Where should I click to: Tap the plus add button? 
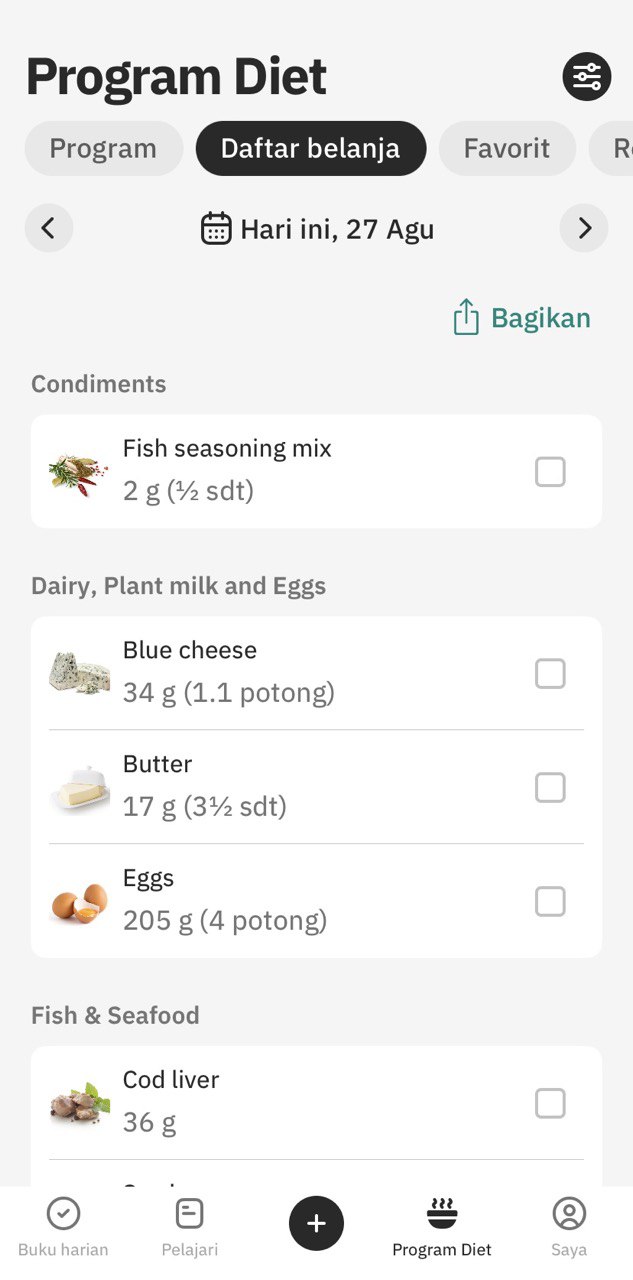coord(316,1223)
